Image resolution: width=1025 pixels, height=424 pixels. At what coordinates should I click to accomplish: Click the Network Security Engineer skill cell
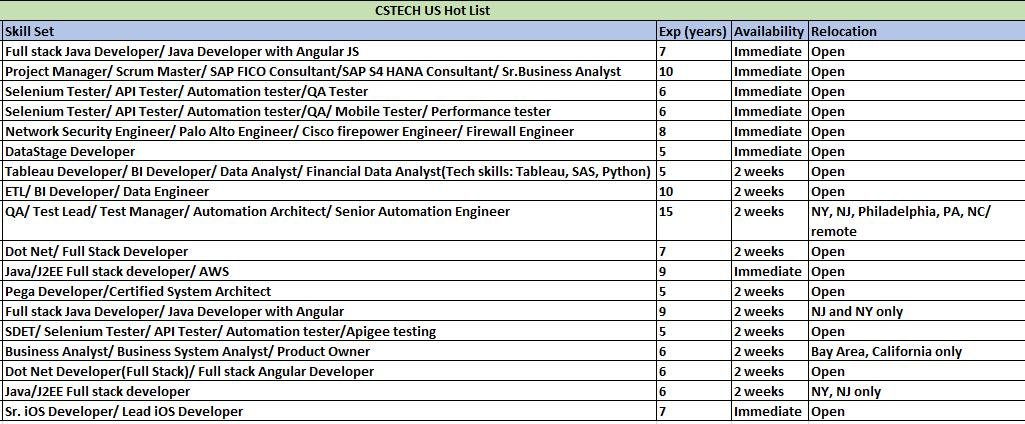(289, 131)
